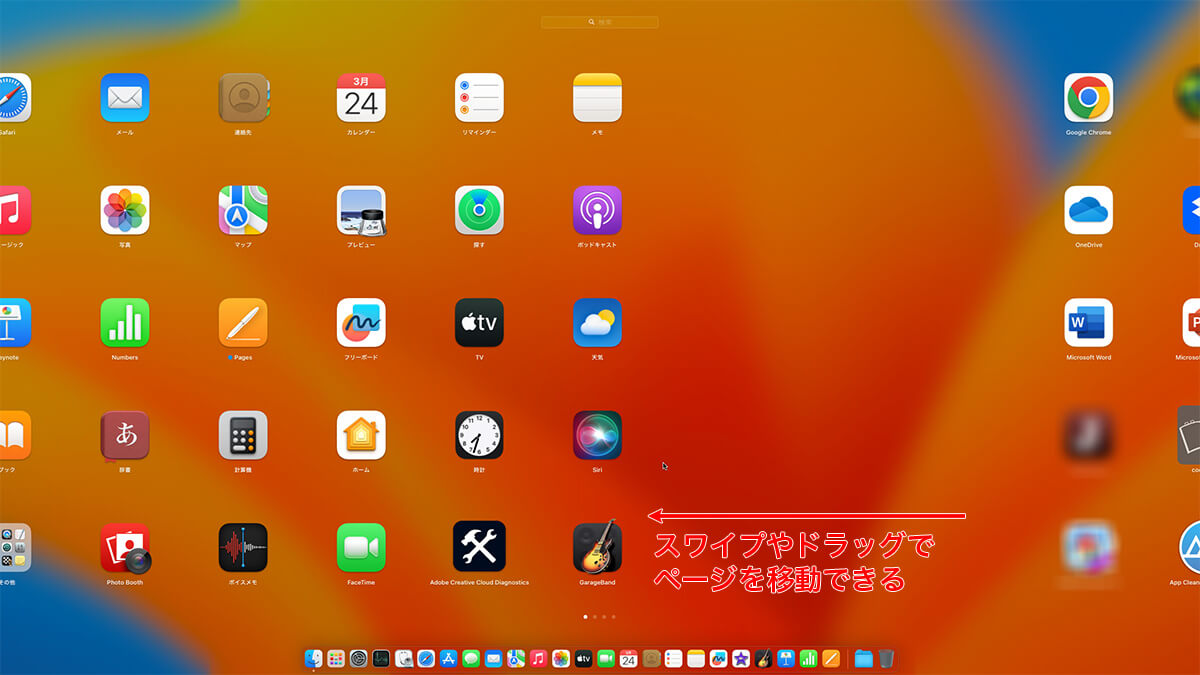Screen dimensions: 1200x675
Task: Click Mail icon in the Dock
Action: click(x=493, y=658)
